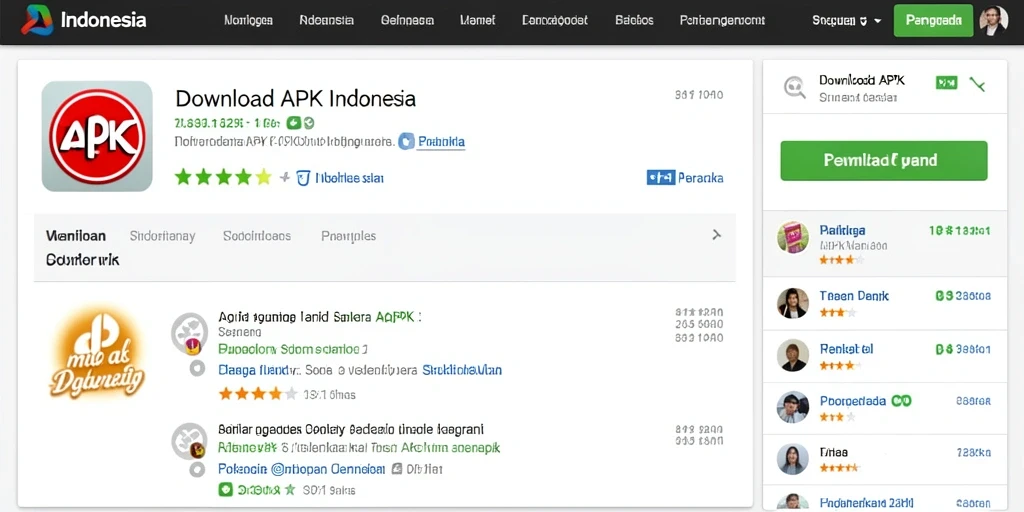
Task: Click the green Pangoada header button
Action: coord(933,20)
